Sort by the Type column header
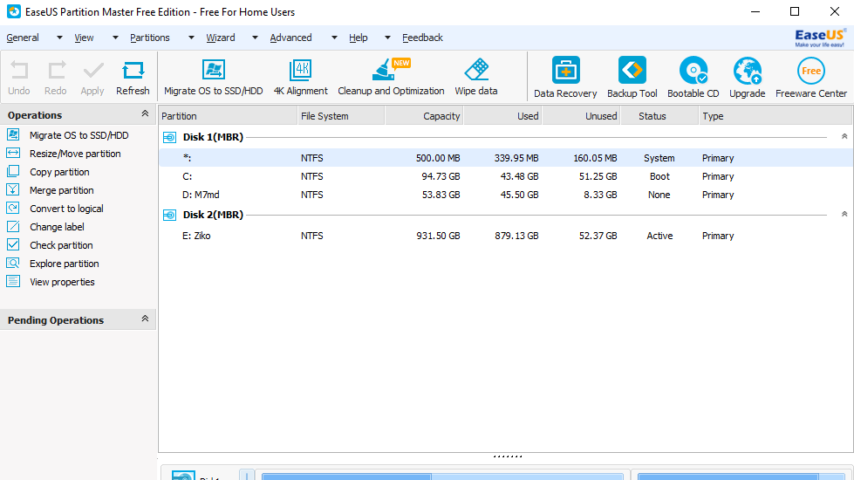Screen dimensions: 854x480 pyautogui.click(x=776, y=116)
